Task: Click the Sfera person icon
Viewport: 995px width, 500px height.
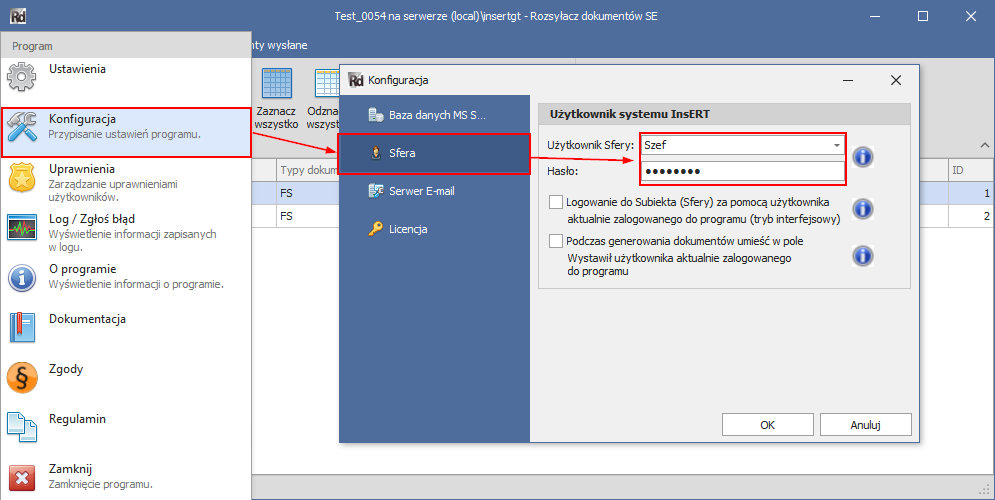Action: coord(376,153)
